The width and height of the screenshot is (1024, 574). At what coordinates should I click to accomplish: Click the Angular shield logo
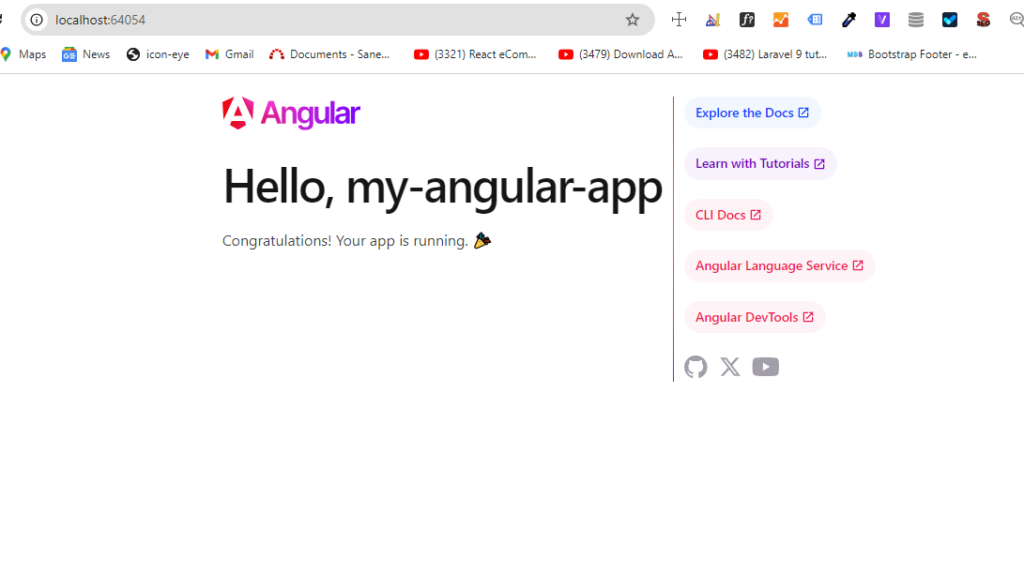pyautogui.click(x=238, y=113)
